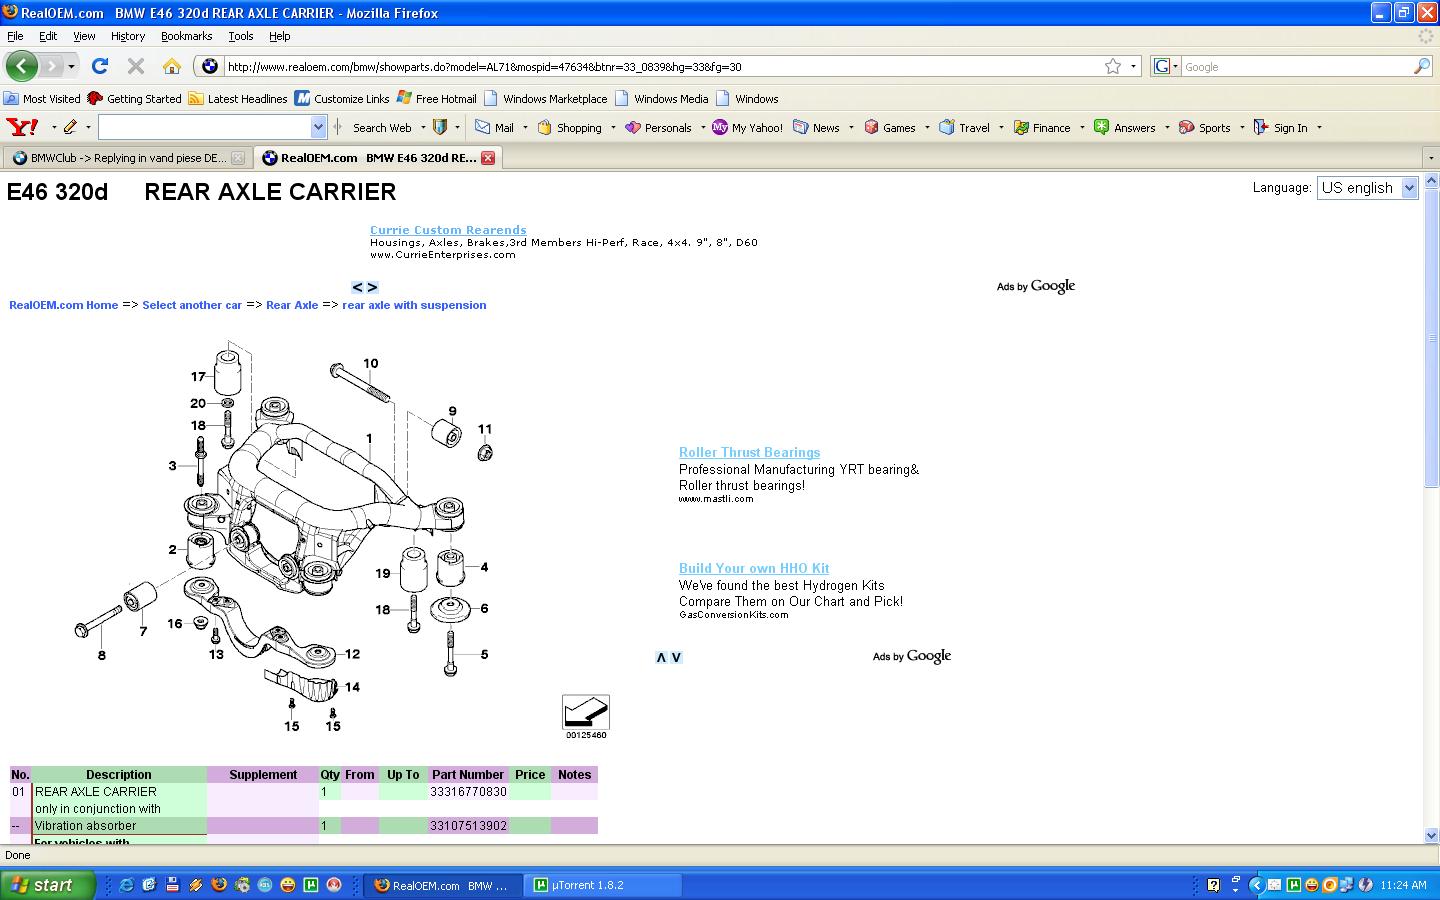The width and height of the screenshot is (1440, 900).
Task: Click the Latest Headlines bookmark
Action: point(238,98)
